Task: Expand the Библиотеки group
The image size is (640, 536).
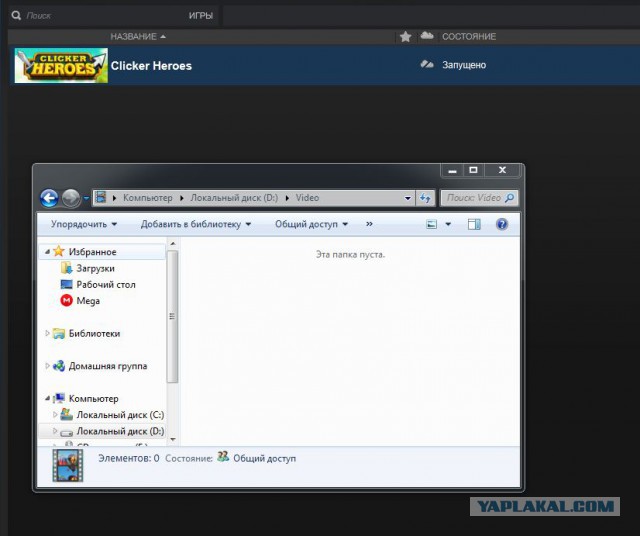Action: (x=47, y=333)
